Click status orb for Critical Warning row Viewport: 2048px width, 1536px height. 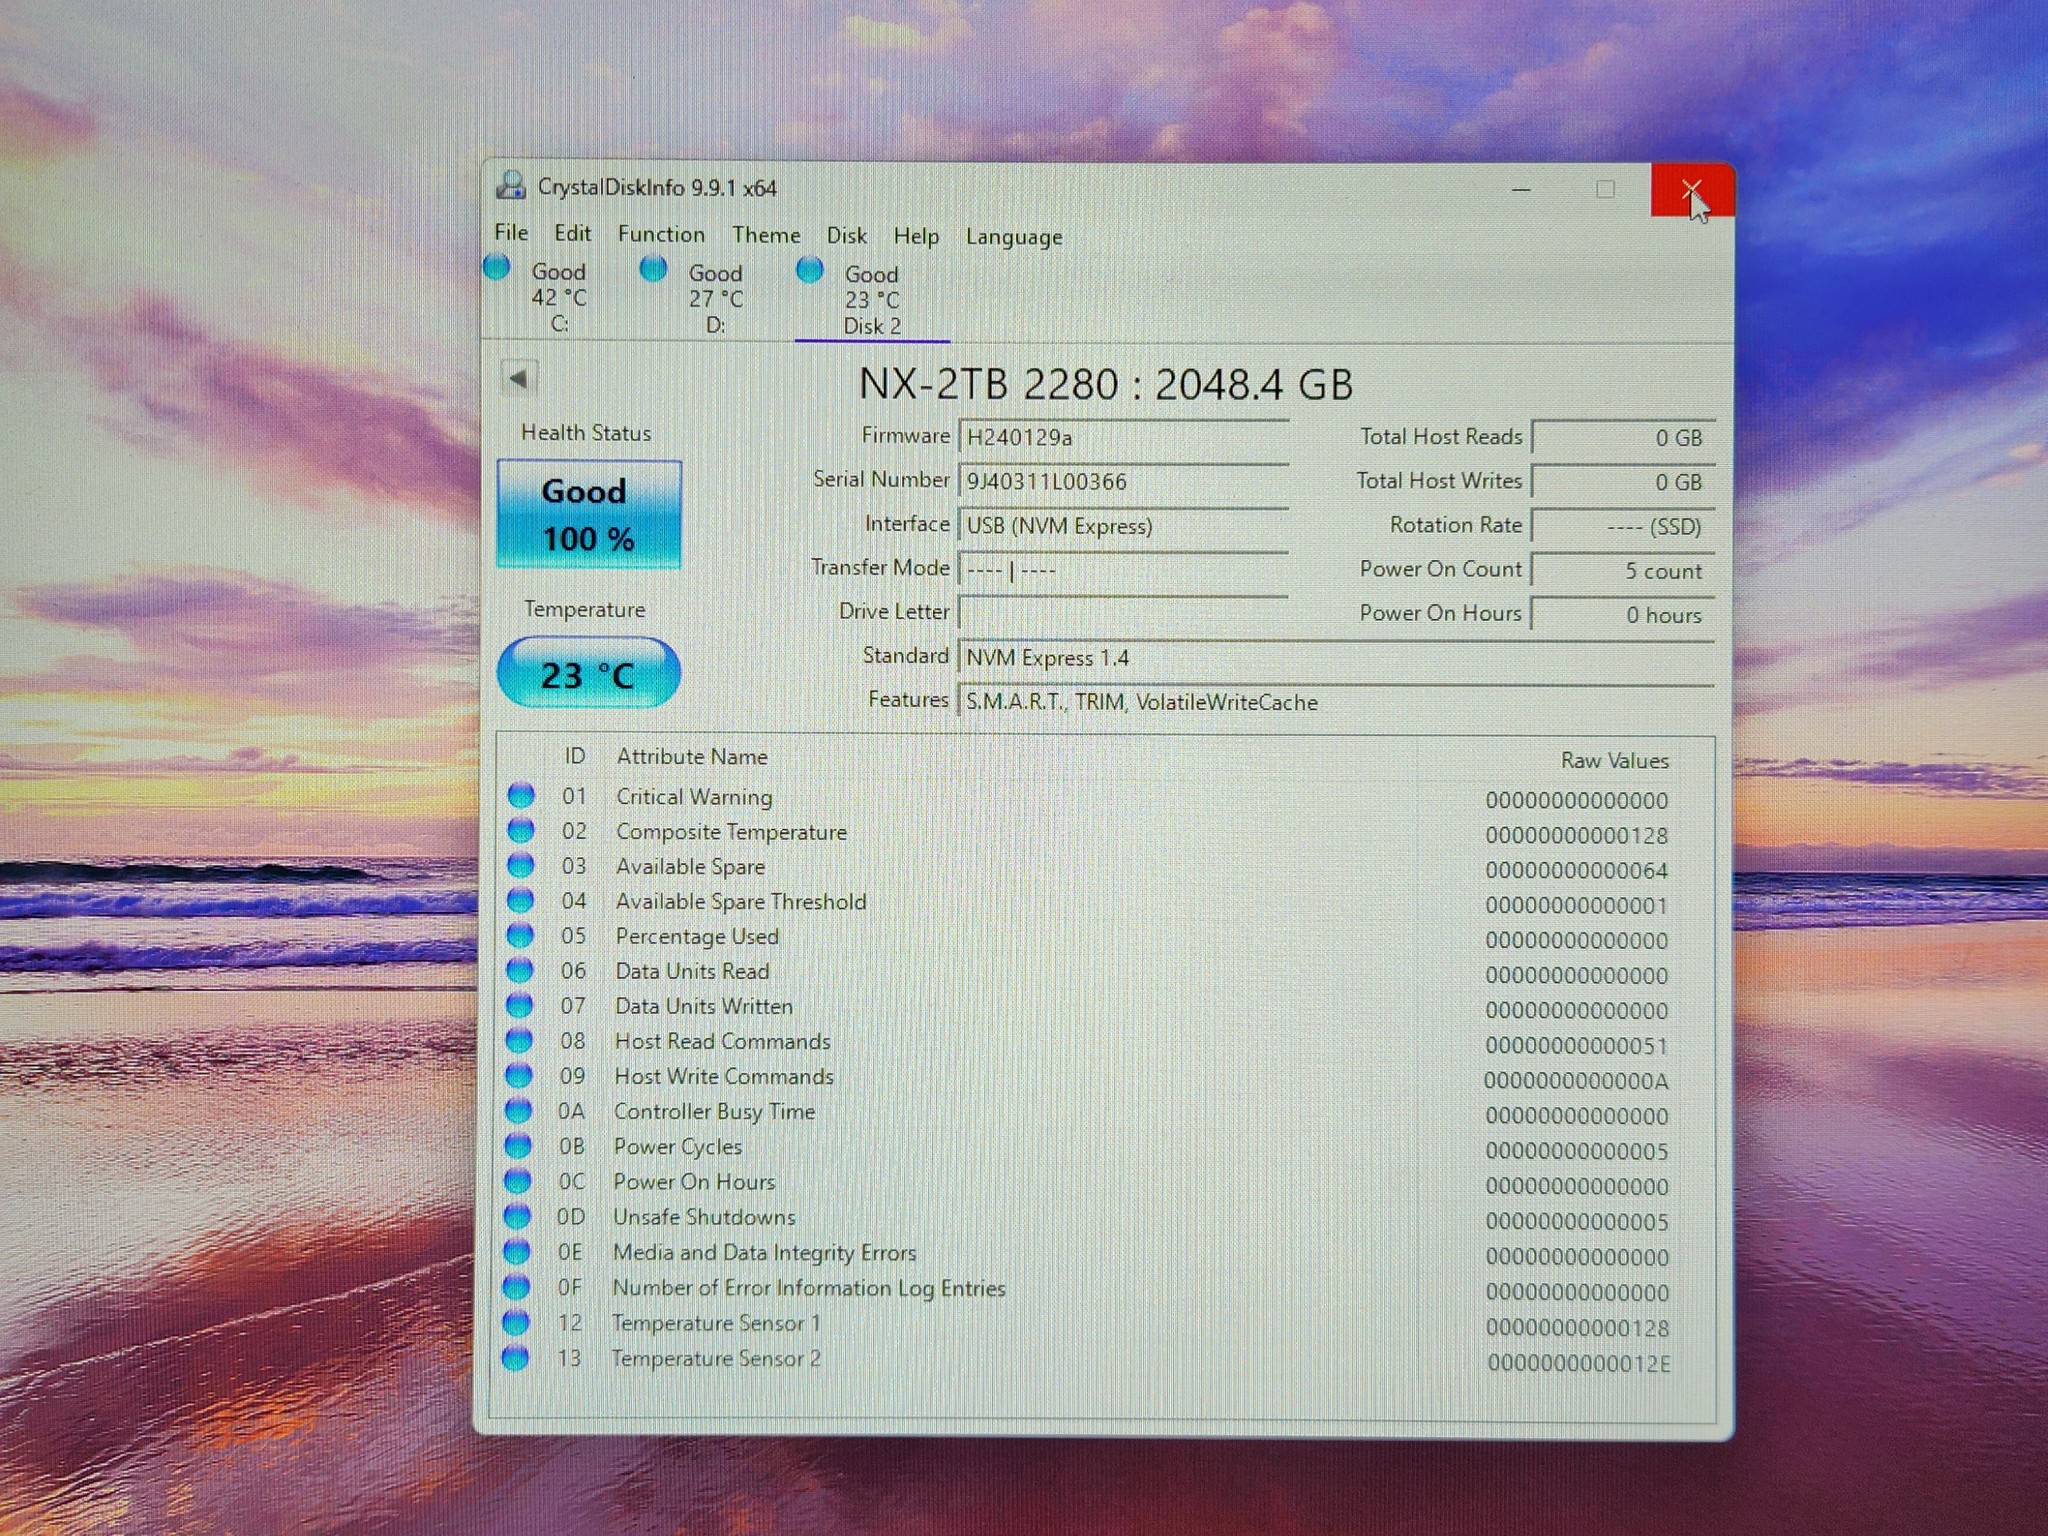click(520, 796)
